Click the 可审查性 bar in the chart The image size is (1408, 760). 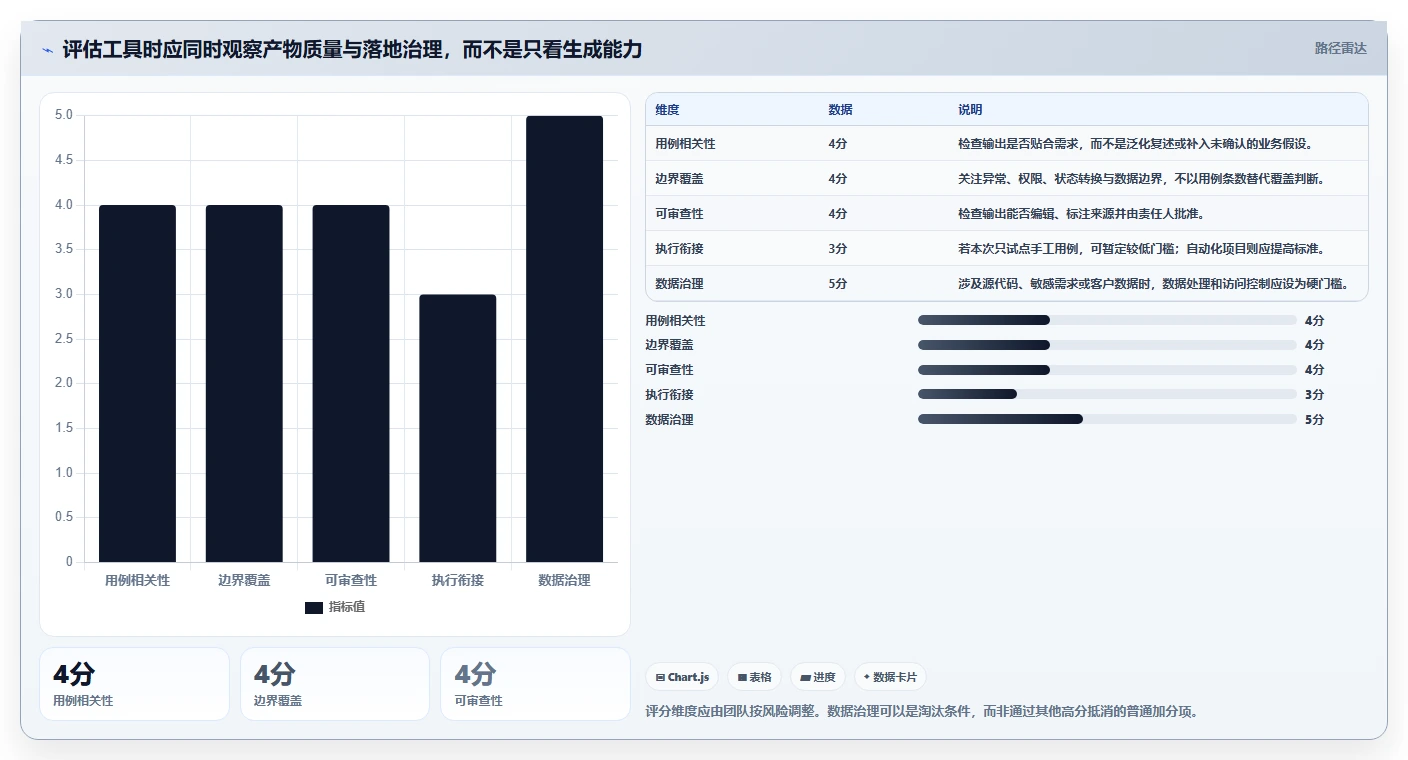click(351, 383)
